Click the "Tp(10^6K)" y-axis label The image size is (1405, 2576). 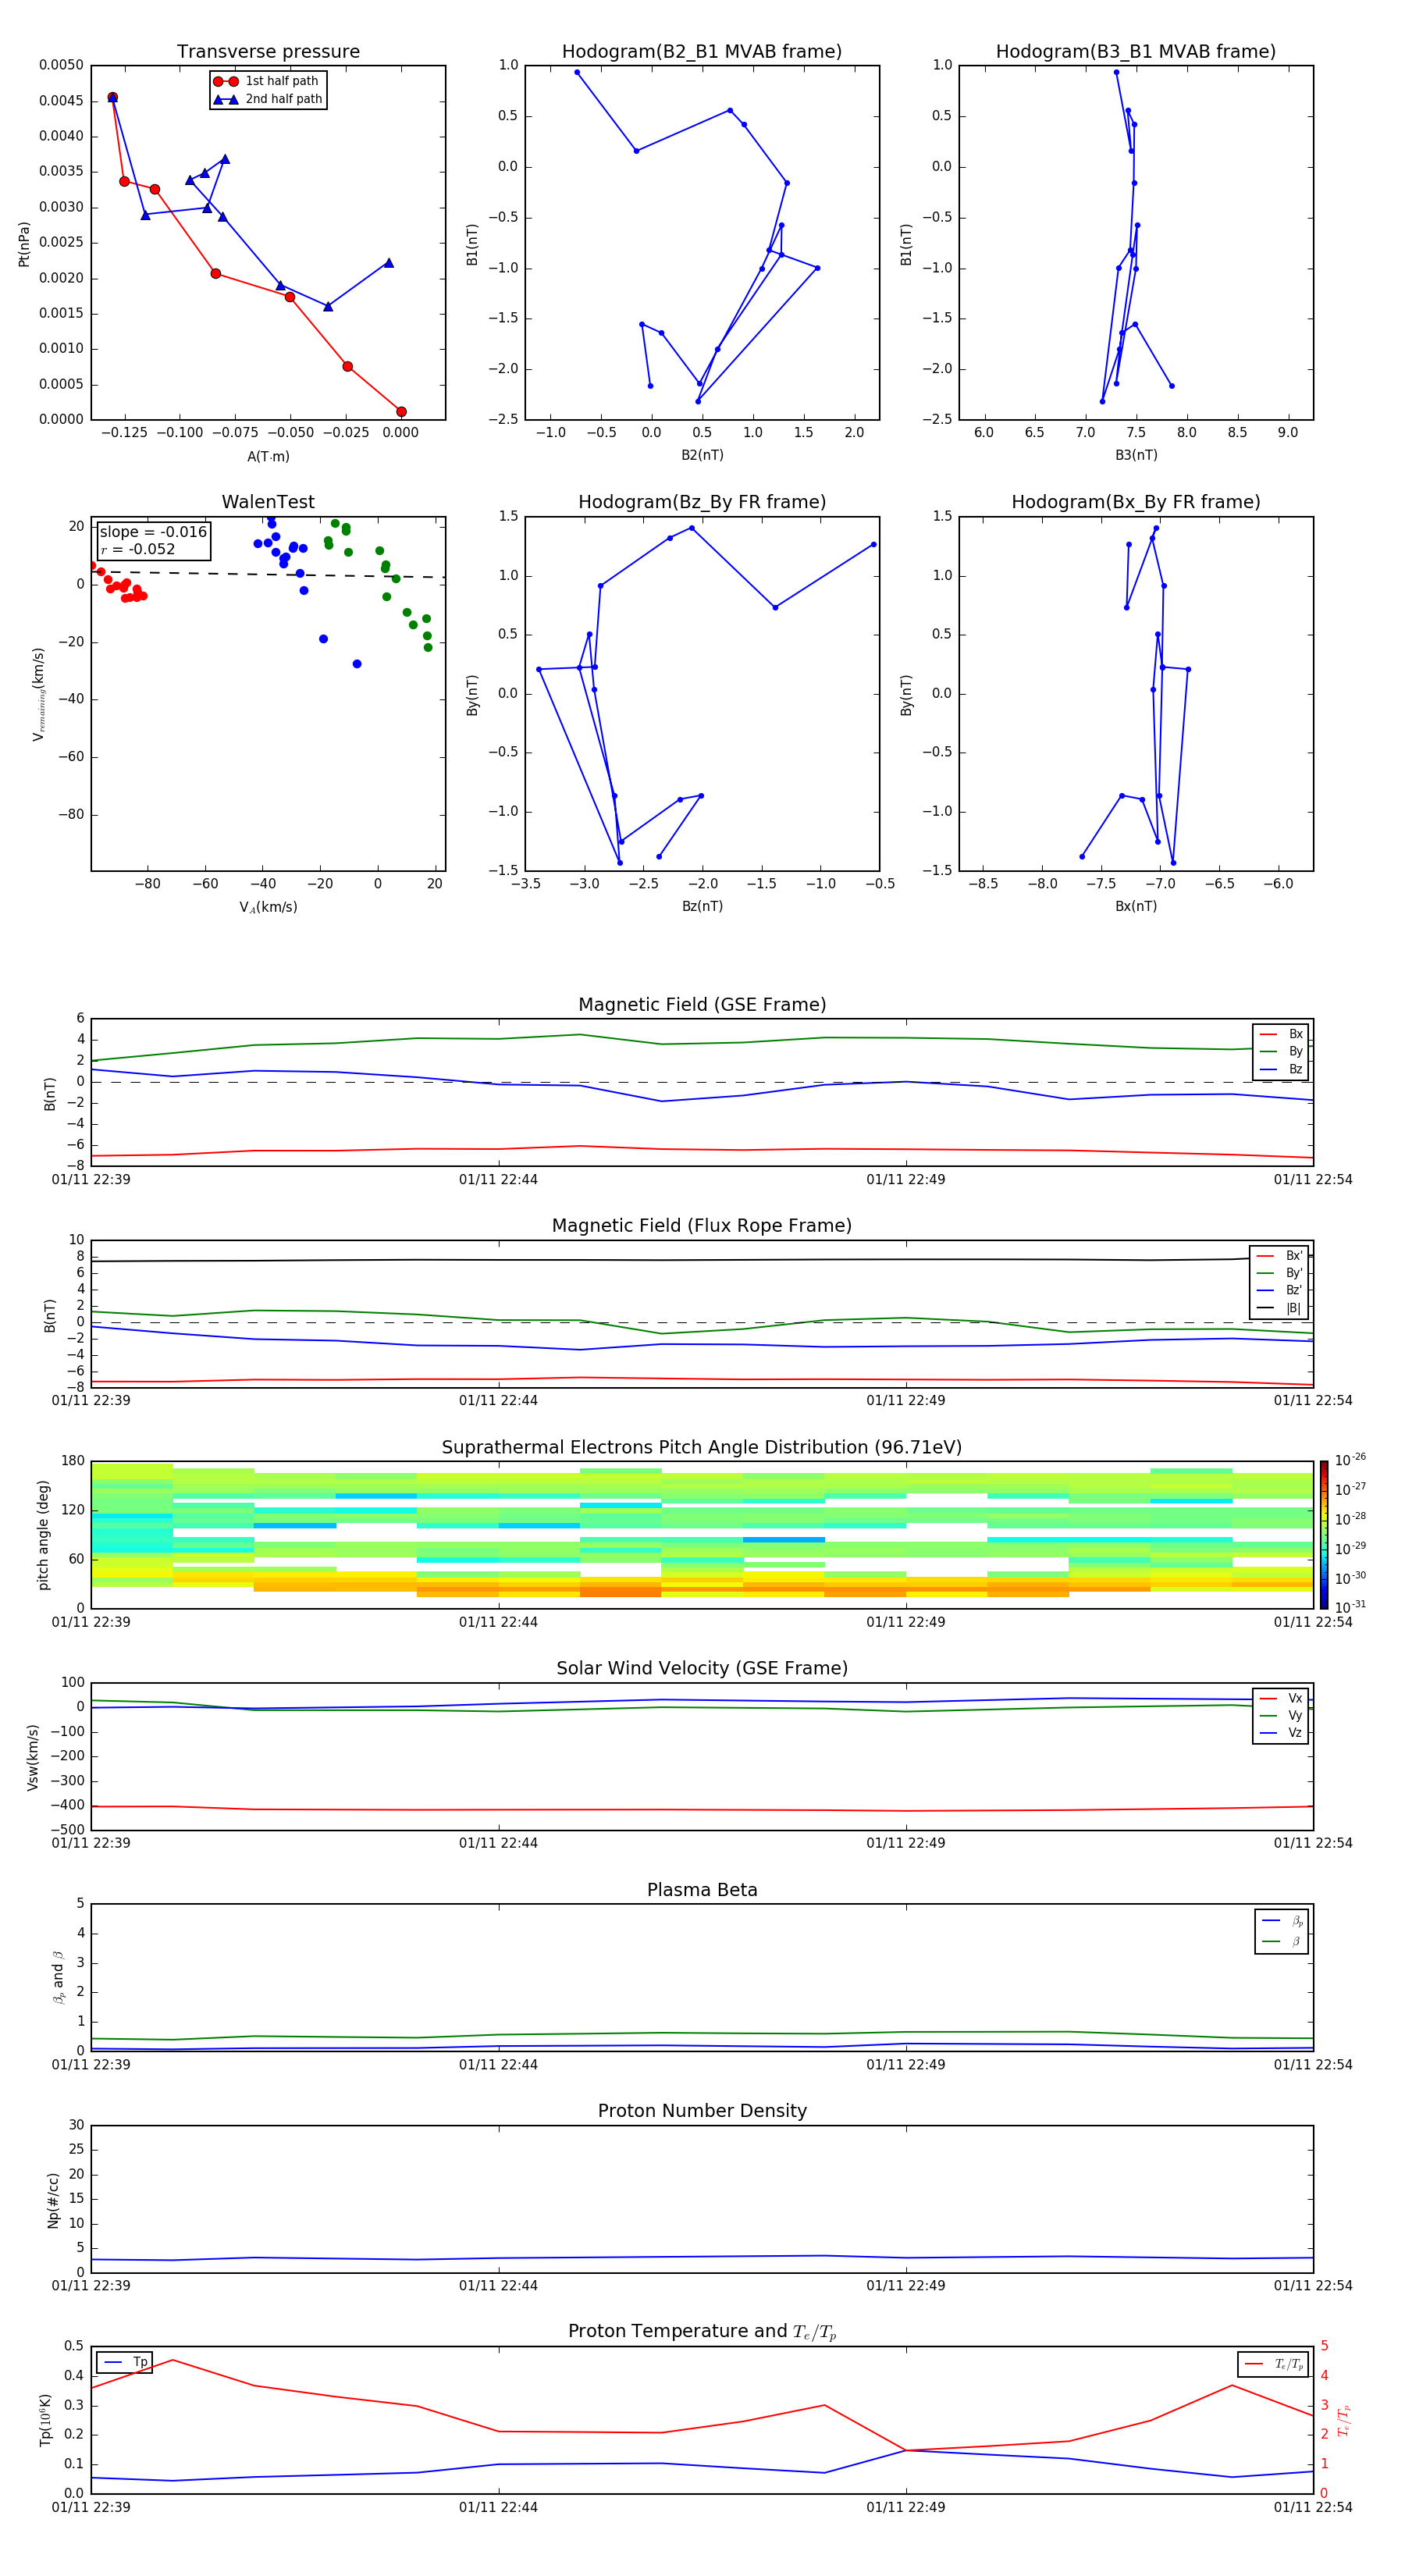coord(45,2420)
